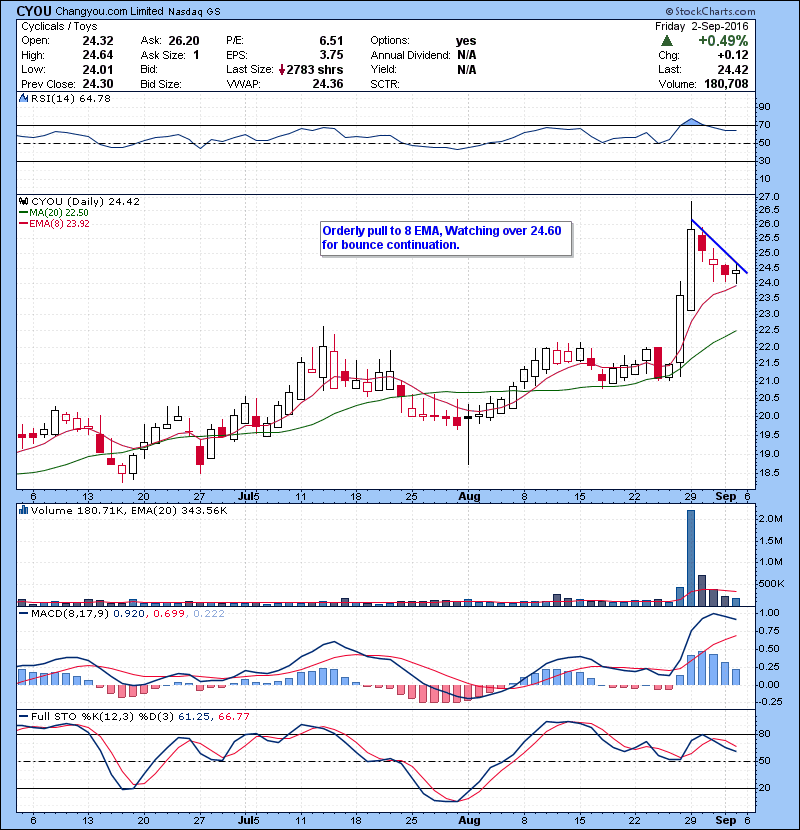The width and height of the screenshot is (800, 830).
Task: Click the CYOU candlestick chart icon
Action: 23,201
